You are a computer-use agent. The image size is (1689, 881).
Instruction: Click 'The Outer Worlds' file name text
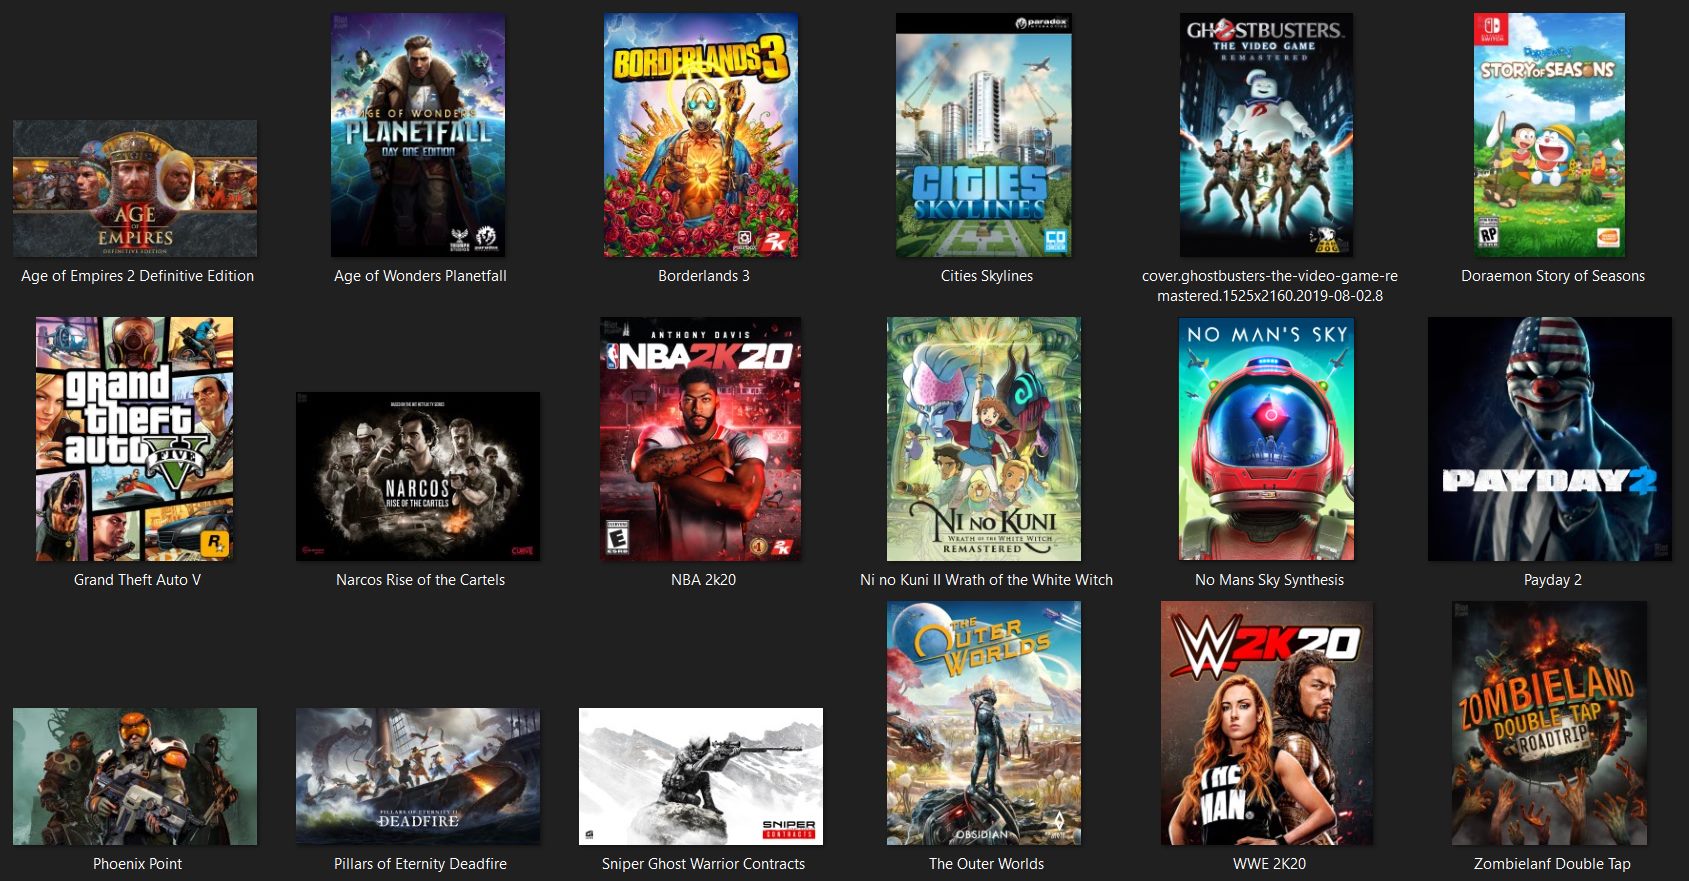[x=987, y=864]
